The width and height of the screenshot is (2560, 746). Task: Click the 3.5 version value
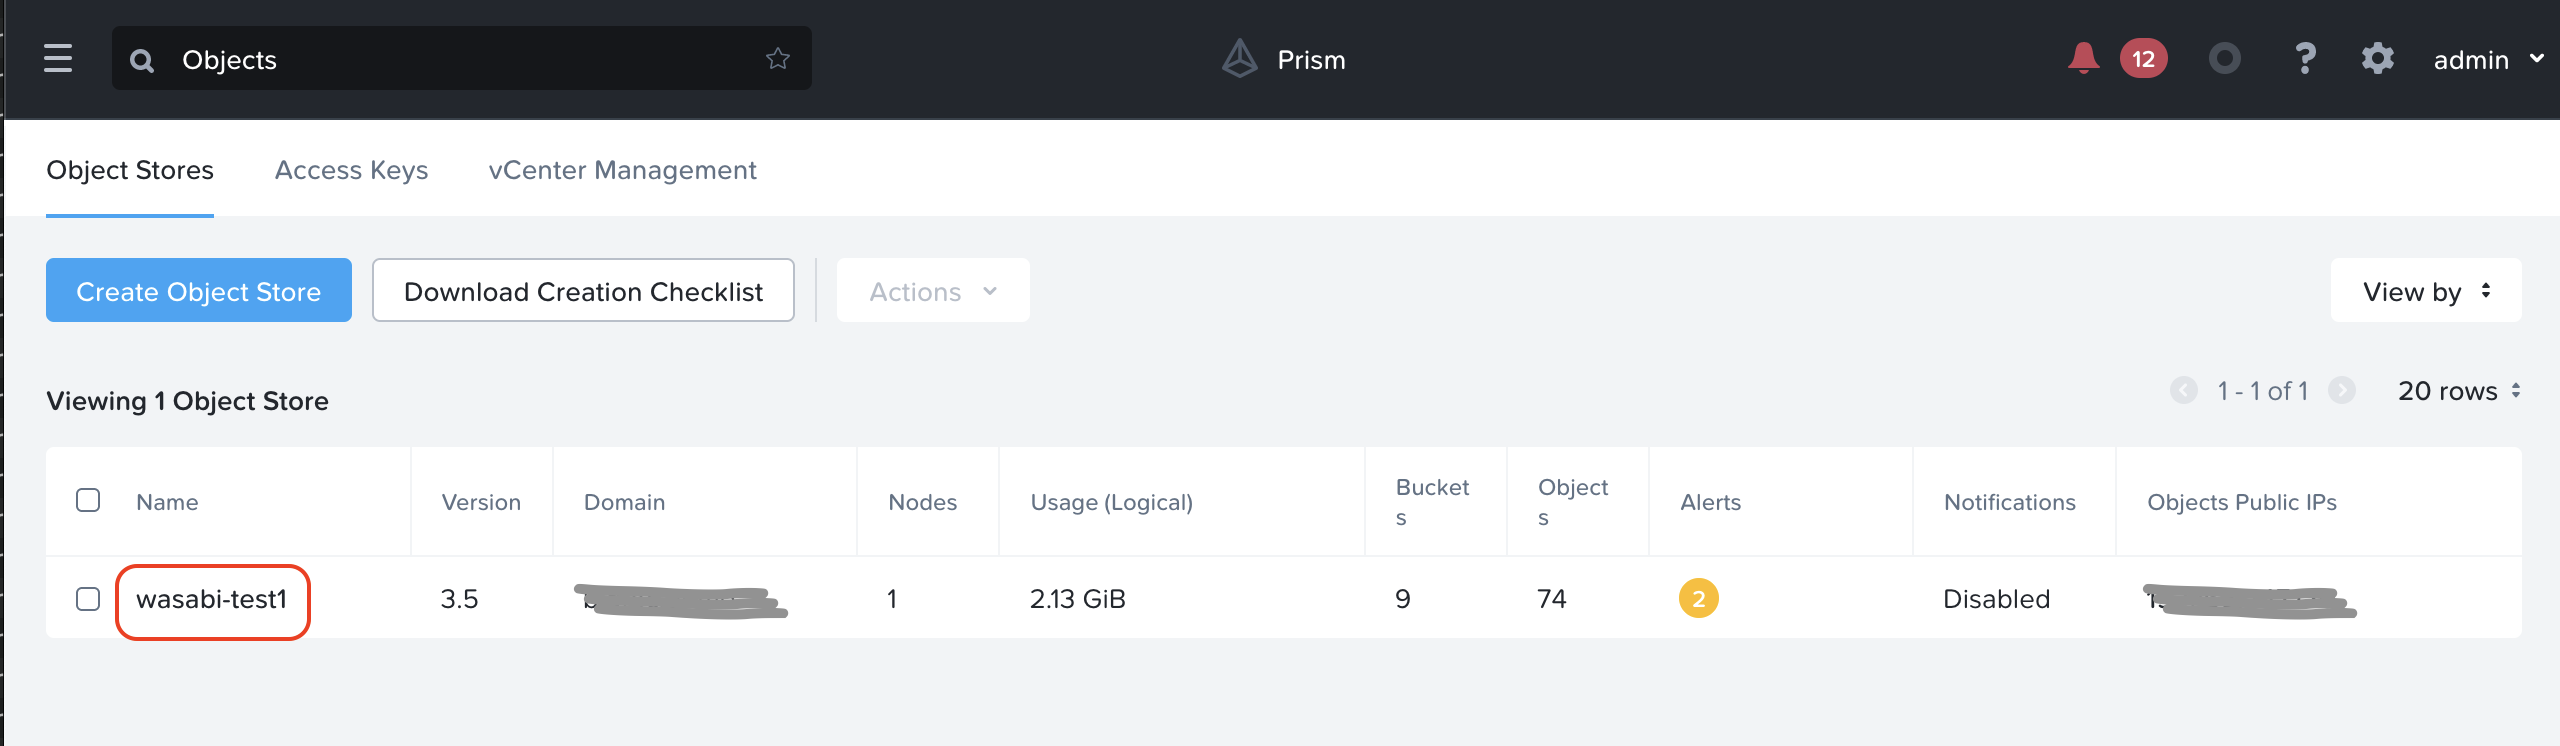pyautogui.click(x=460, y=599)
